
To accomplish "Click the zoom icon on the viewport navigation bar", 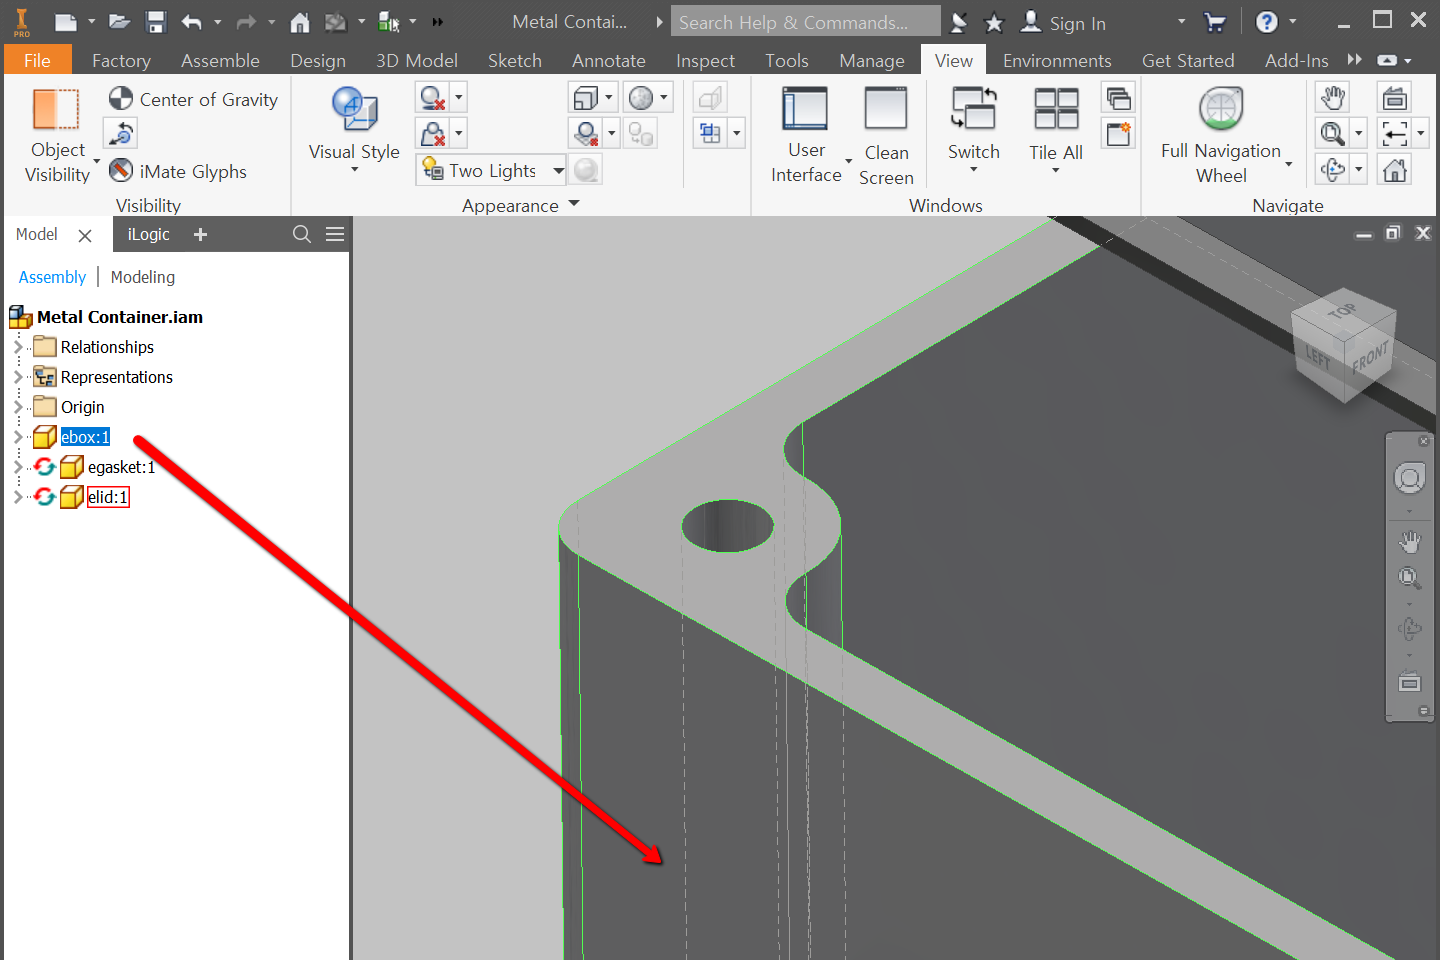I will pyautogui.click(x=1410, y=578).
